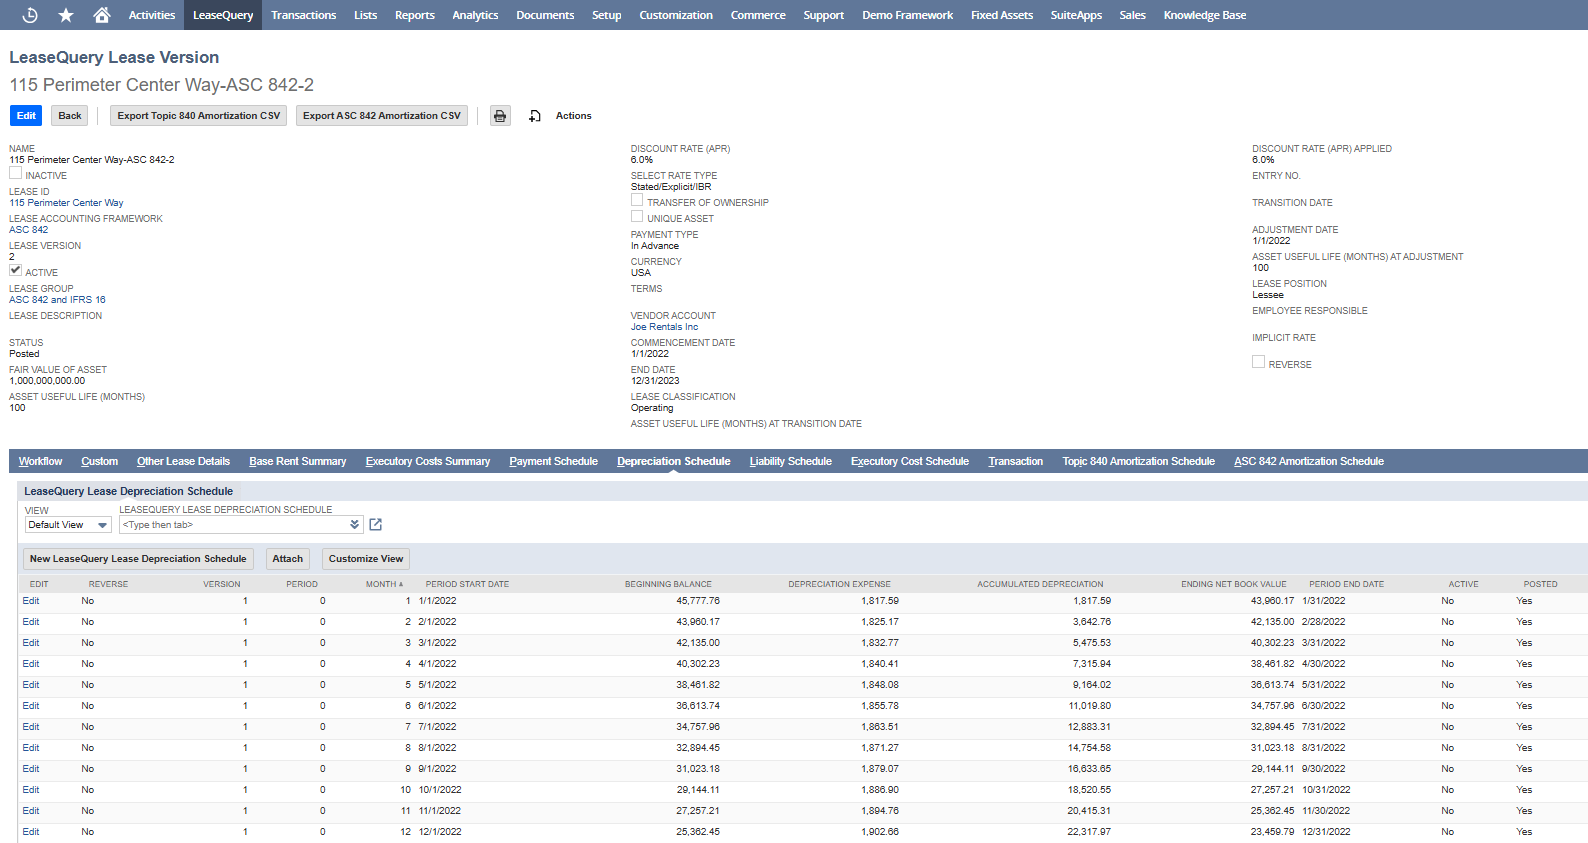Expand the Default View dropdown

tap(68, 525)
